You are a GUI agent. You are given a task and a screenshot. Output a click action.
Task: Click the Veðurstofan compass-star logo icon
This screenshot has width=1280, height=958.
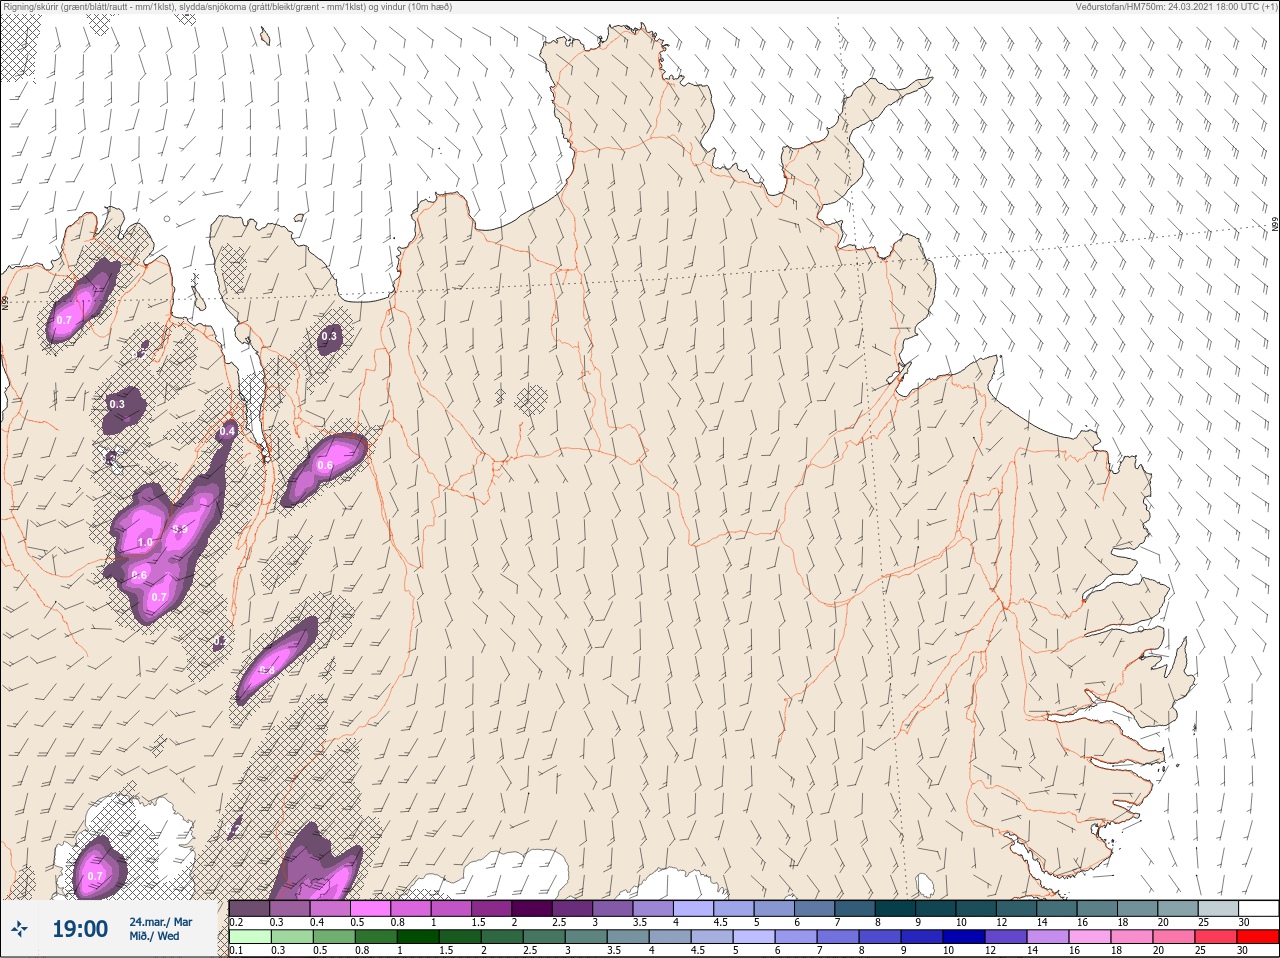[x=19, y=929]
